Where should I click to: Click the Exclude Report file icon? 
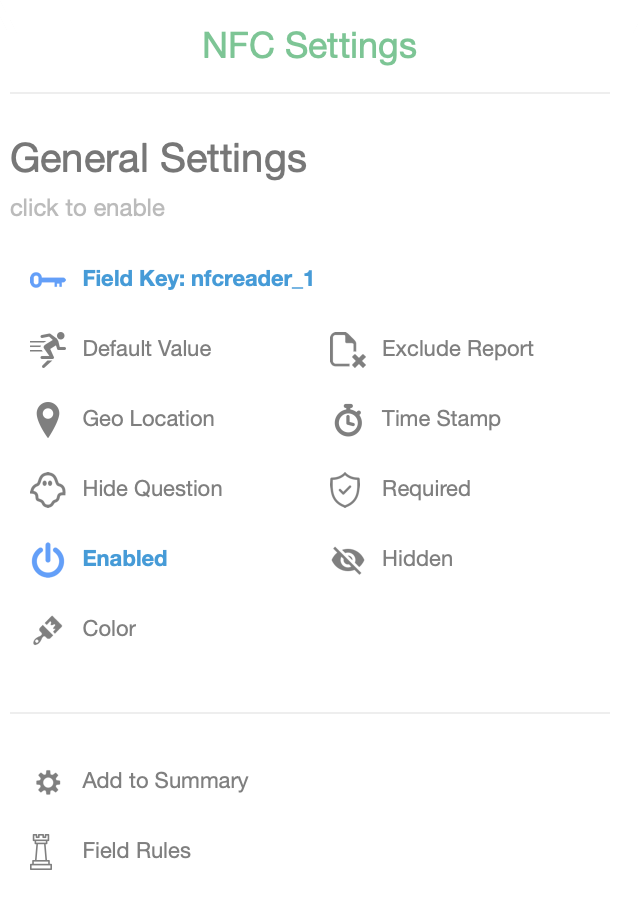point(347,350)
